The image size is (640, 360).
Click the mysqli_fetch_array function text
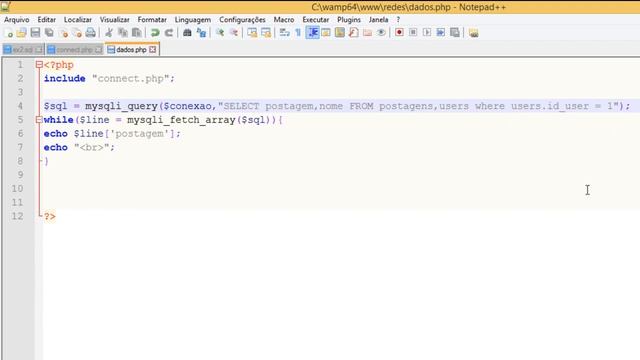coord(181,120)
